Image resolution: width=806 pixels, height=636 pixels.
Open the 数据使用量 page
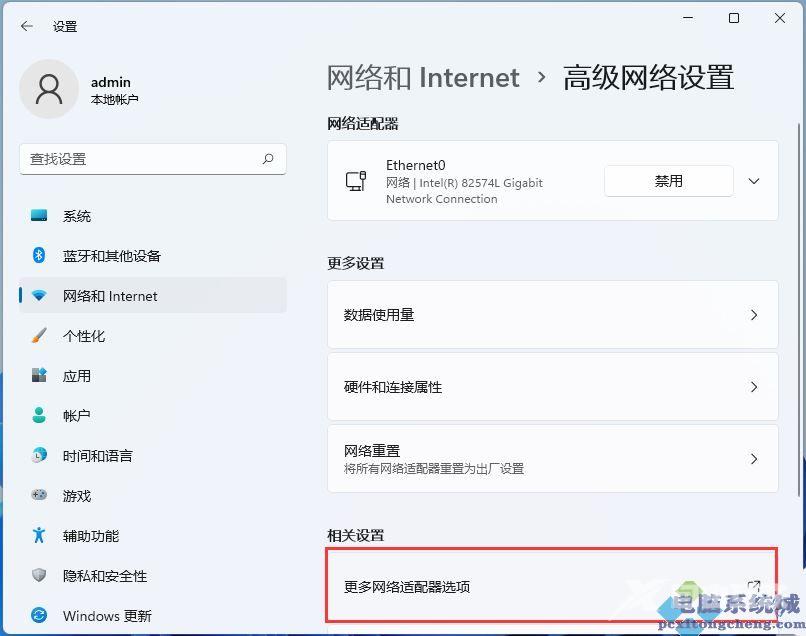pos(552,315)
